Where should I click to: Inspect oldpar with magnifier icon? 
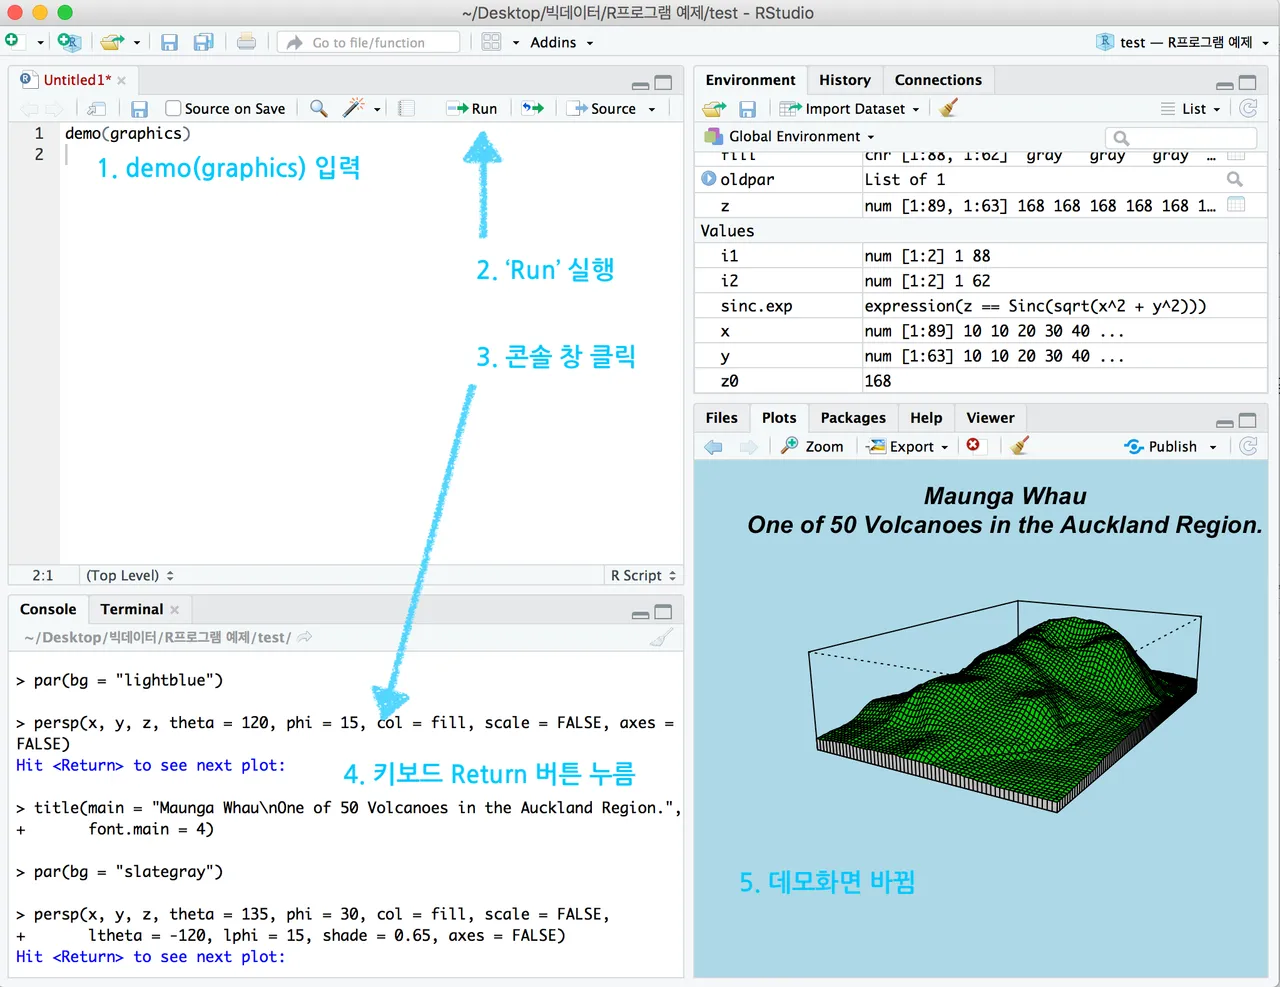click(x=1235, y=179)
